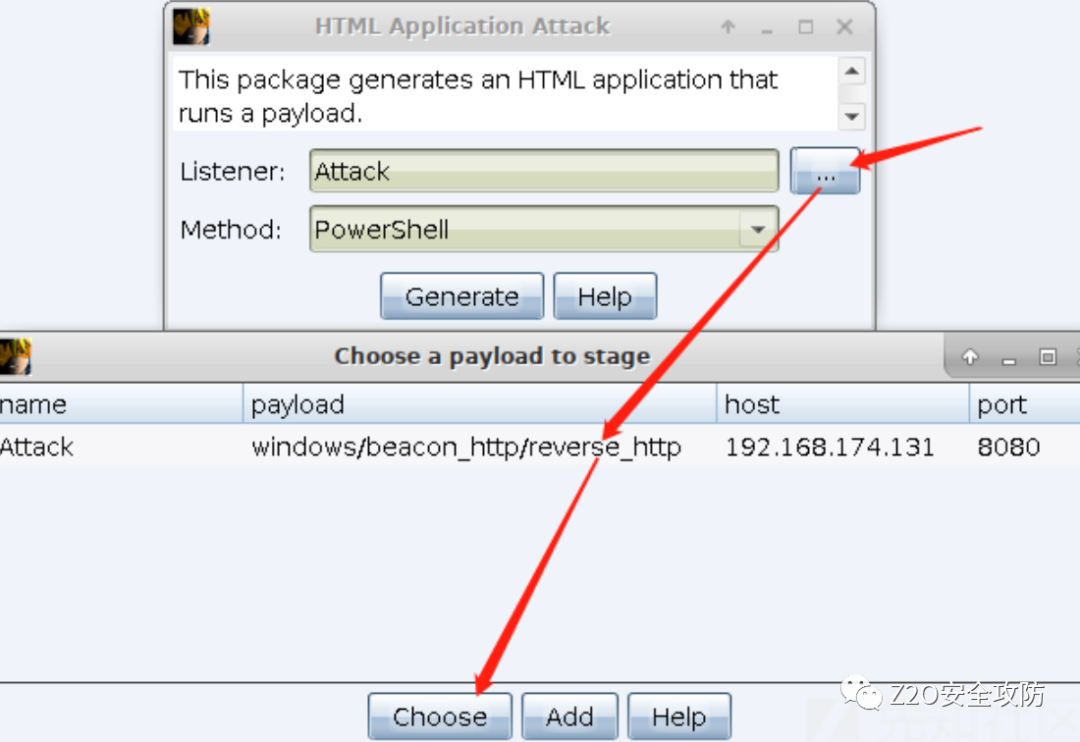Maximize the HTML Application Attack window

coord(805,27)
